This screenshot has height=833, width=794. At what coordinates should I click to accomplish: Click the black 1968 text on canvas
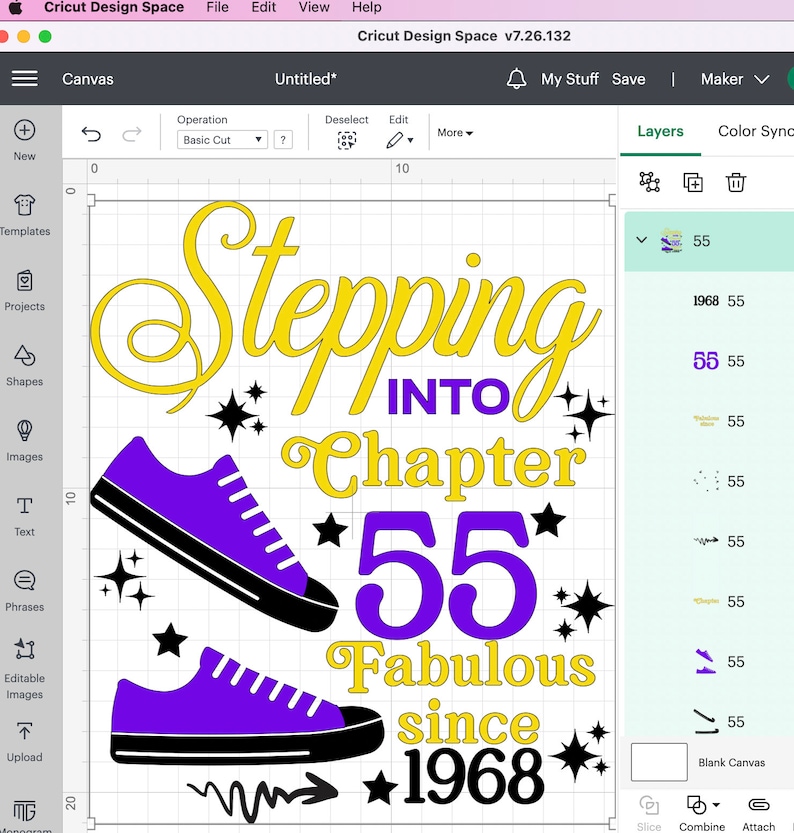pyautogui.click(x=474, y=776)
